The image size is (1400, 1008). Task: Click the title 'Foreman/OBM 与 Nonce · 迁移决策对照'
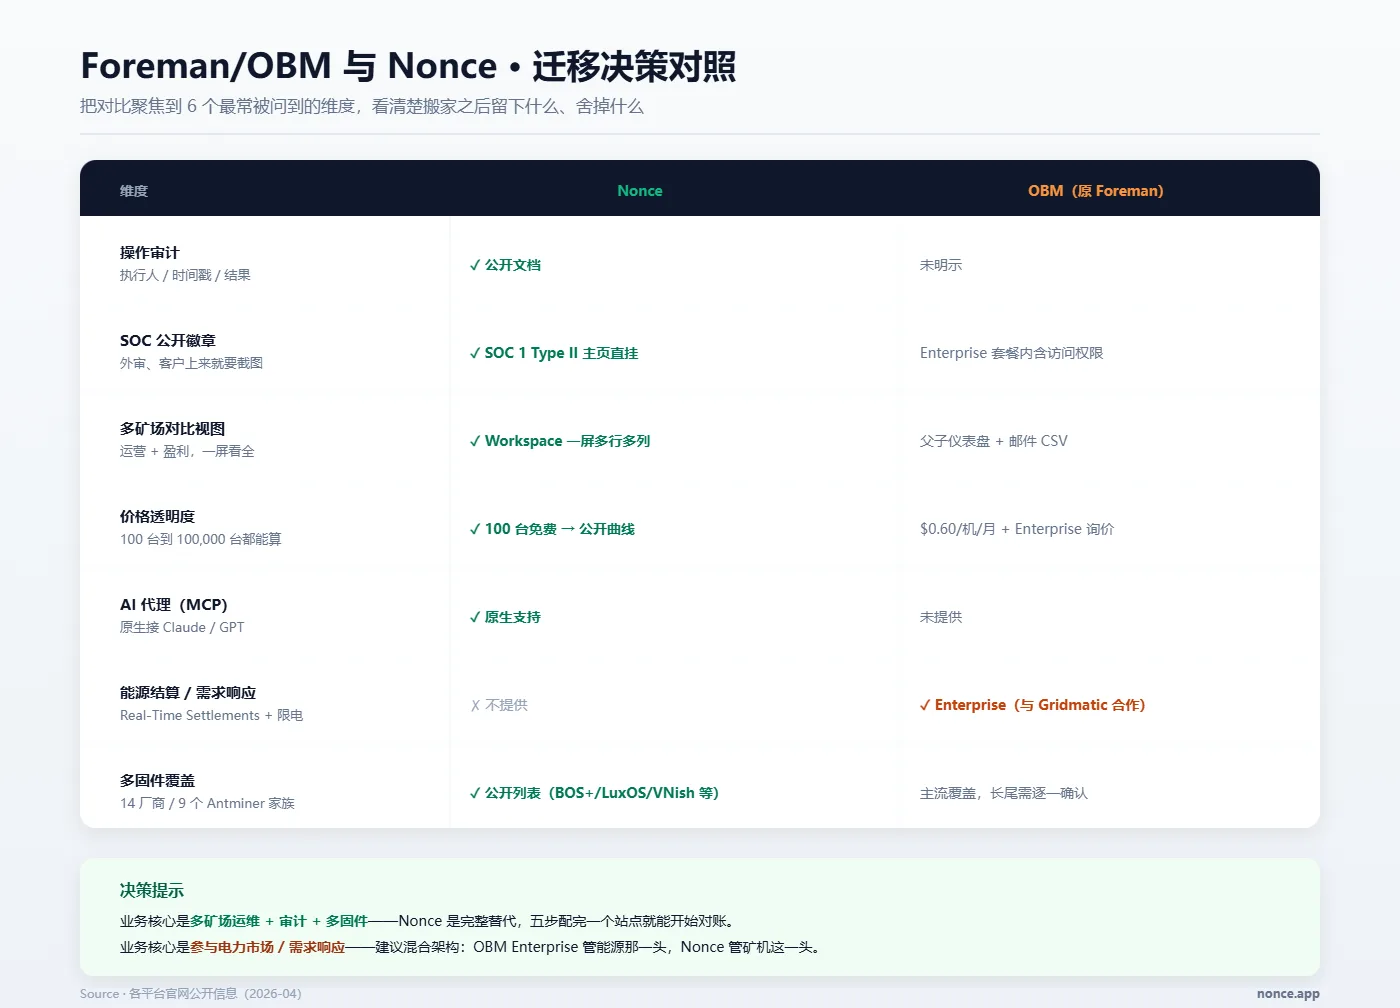point(408,66)
